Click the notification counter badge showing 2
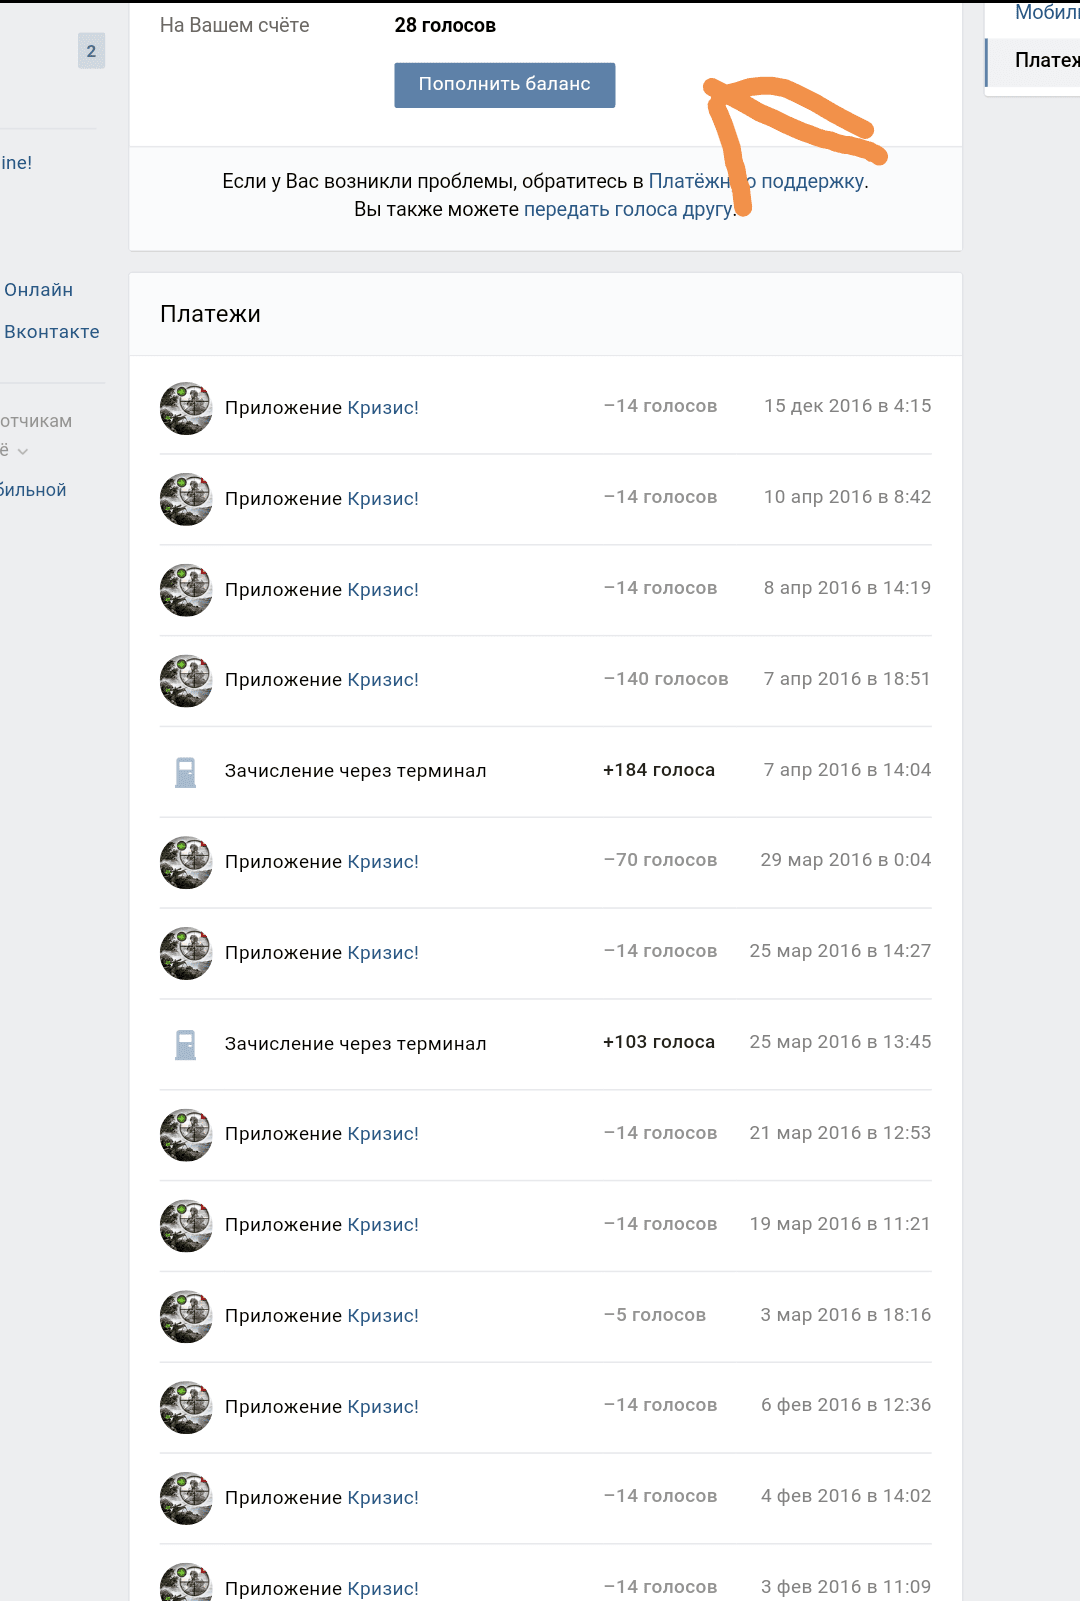 (91, 51)
